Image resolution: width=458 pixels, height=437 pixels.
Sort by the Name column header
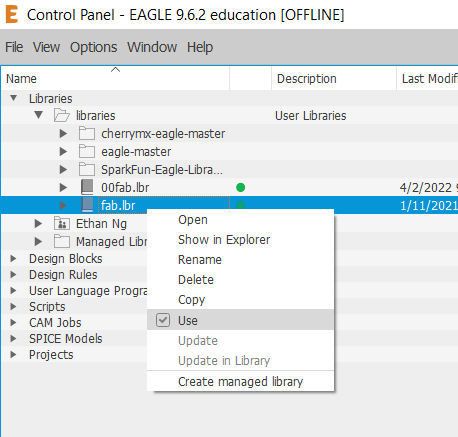pyautogui.click(x=115, y=78)
